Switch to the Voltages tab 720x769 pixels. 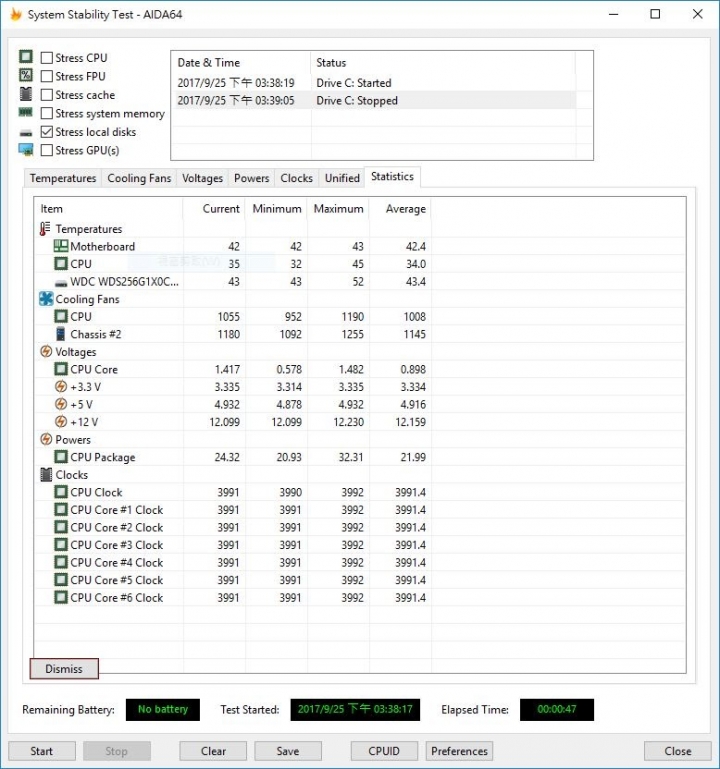pos(202,178)
